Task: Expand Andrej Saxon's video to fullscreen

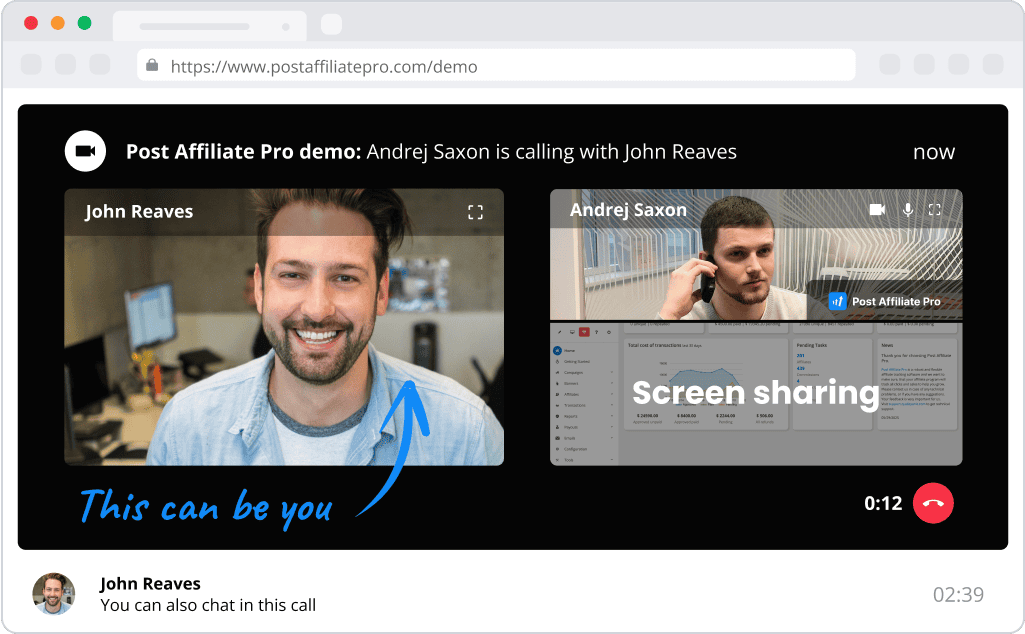Action: pyautogui.click(x=935, y=210)
